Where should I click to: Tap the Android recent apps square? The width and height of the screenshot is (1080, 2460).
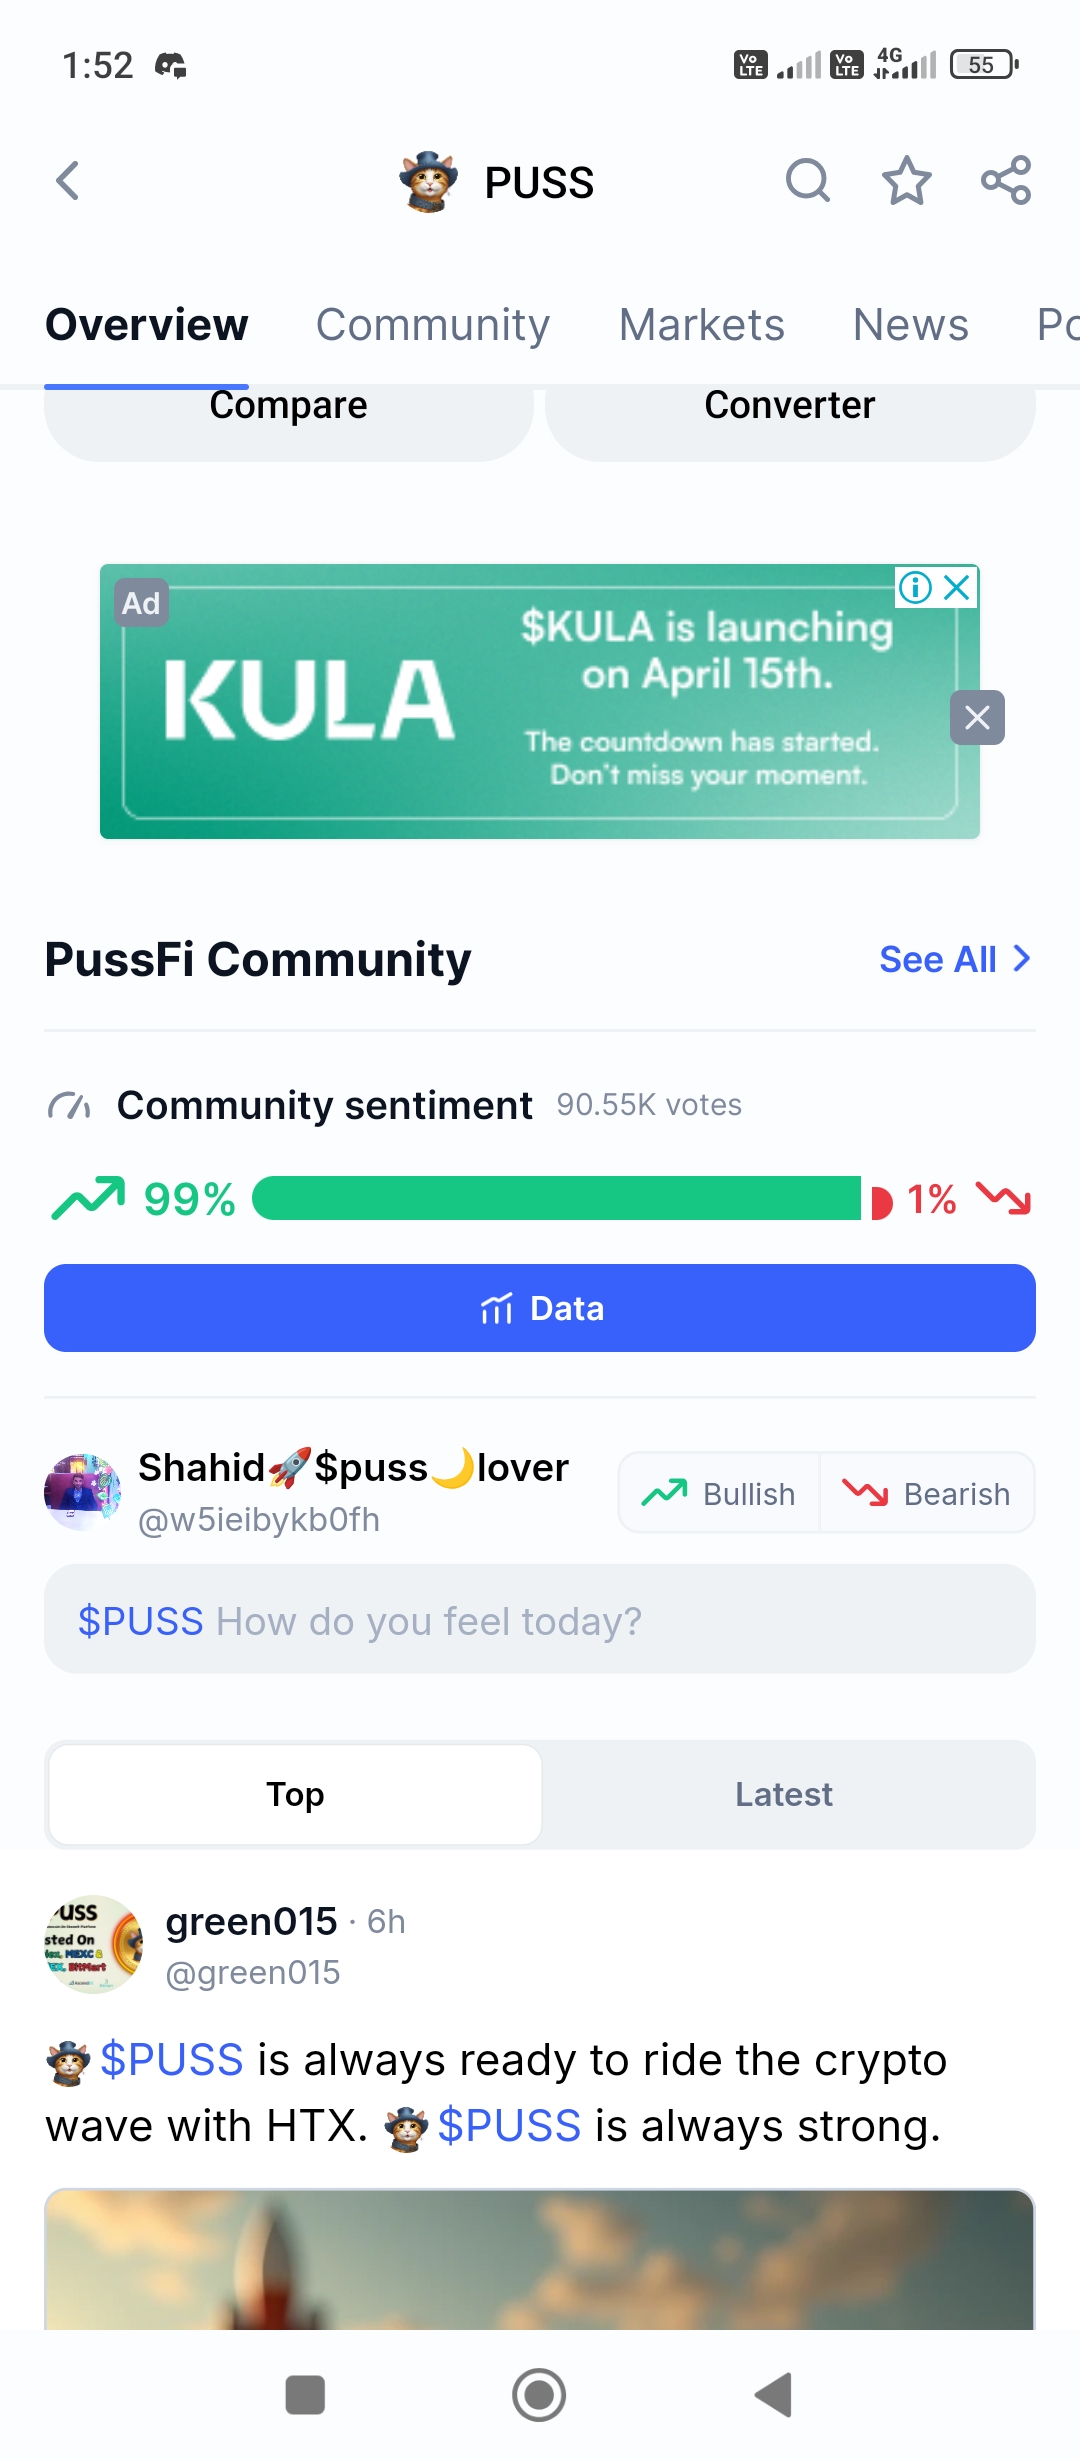(x=305, y=2395)
